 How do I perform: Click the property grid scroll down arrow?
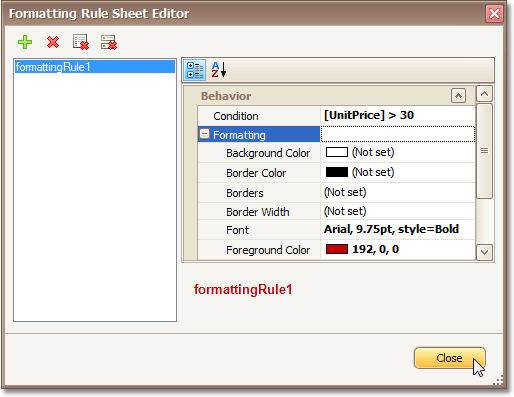(x=484, y=252)
